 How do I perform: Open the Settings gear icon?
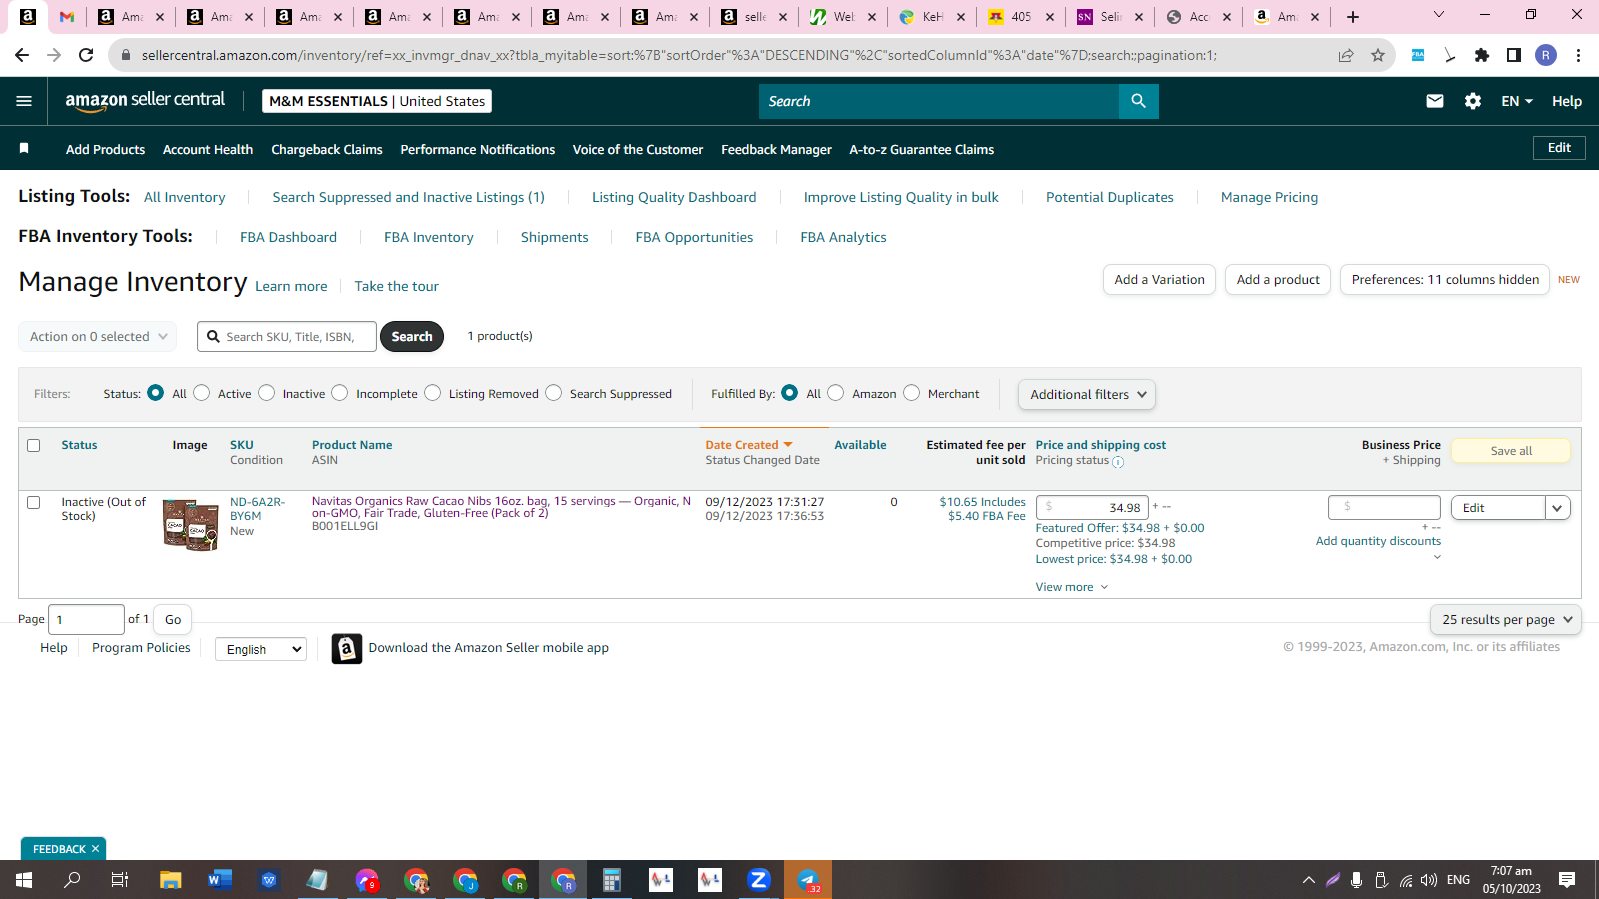[x=1473, y=101]
